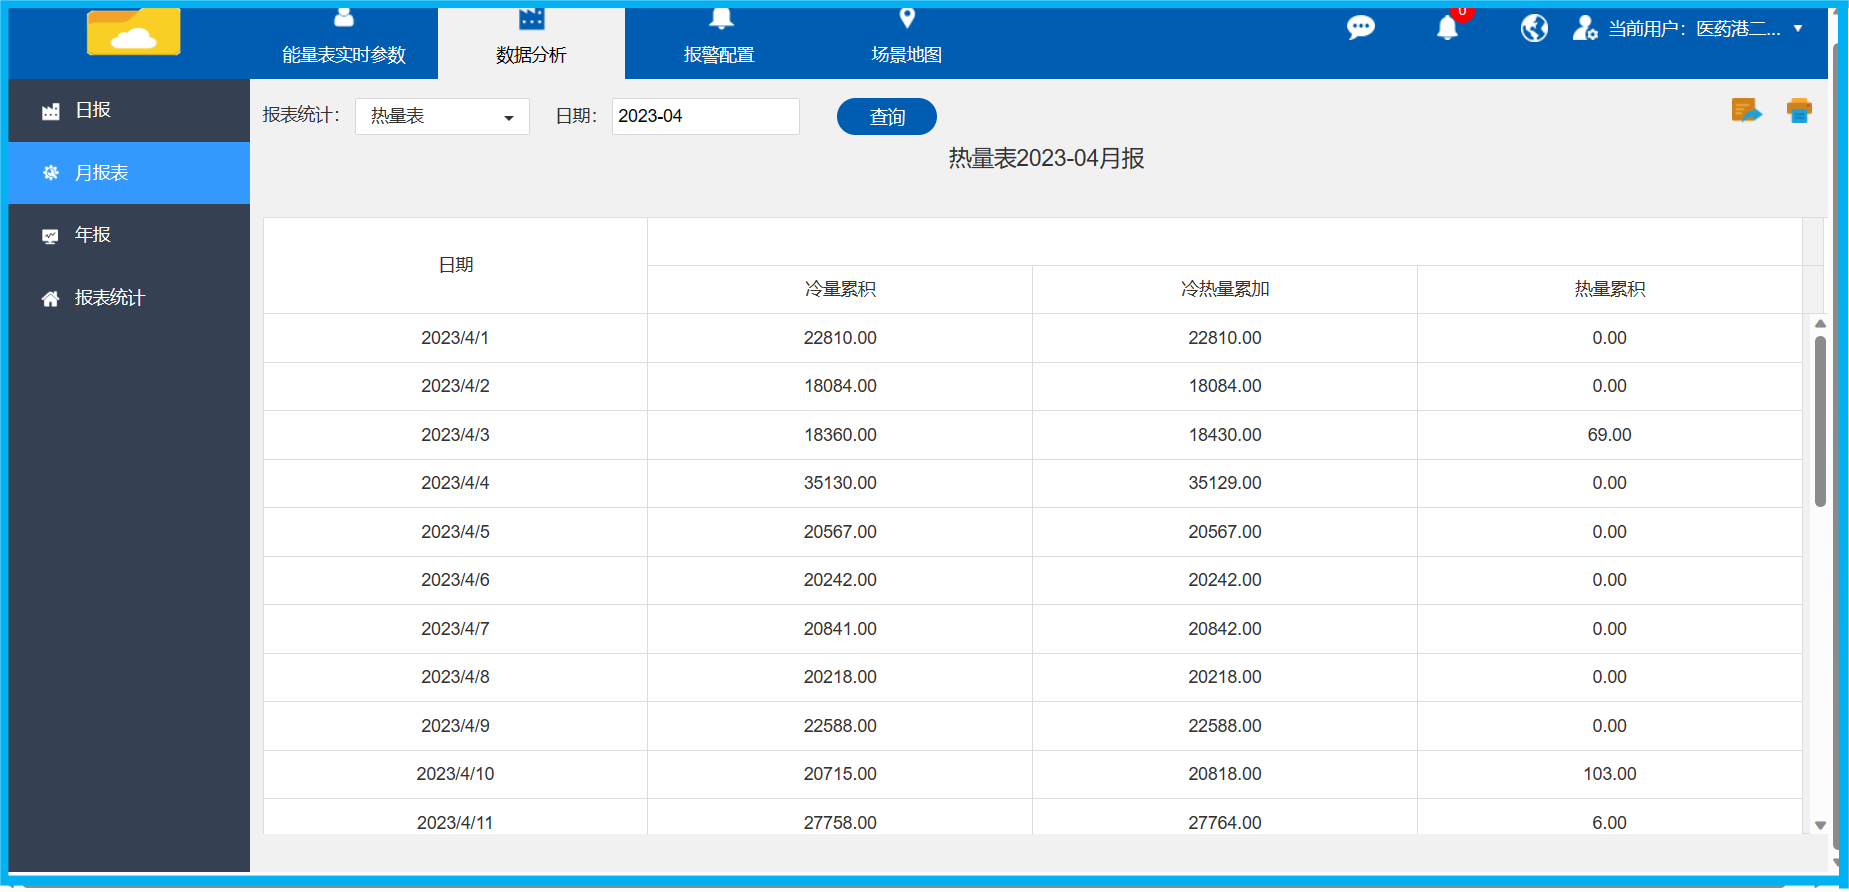Click the 冷量累积 column header
The image size is (1849, 892).
tap(840, 289)
